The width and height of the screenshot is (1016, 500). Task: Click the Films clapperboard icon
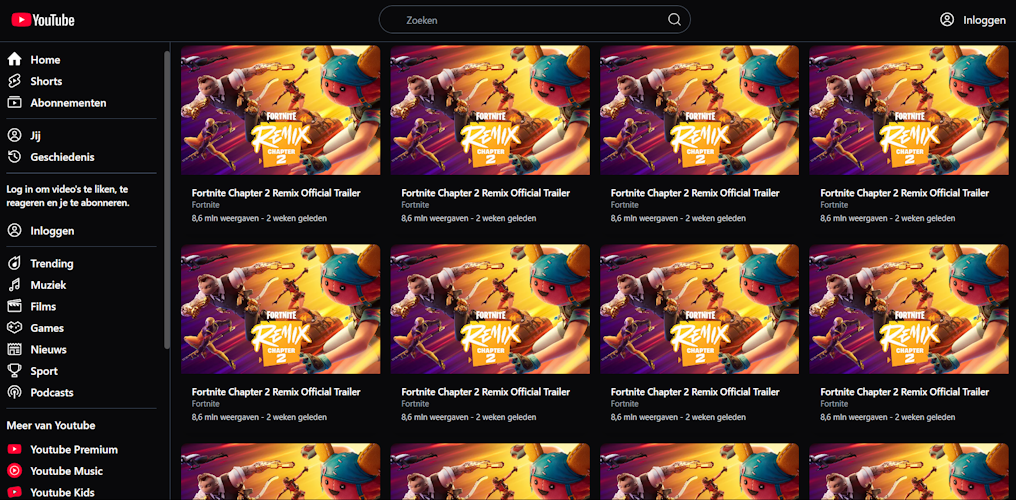14,307
